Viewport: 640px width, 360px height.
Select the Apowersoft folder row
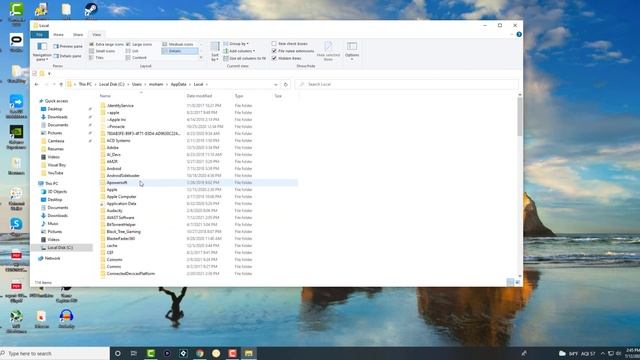pos(199,182)
